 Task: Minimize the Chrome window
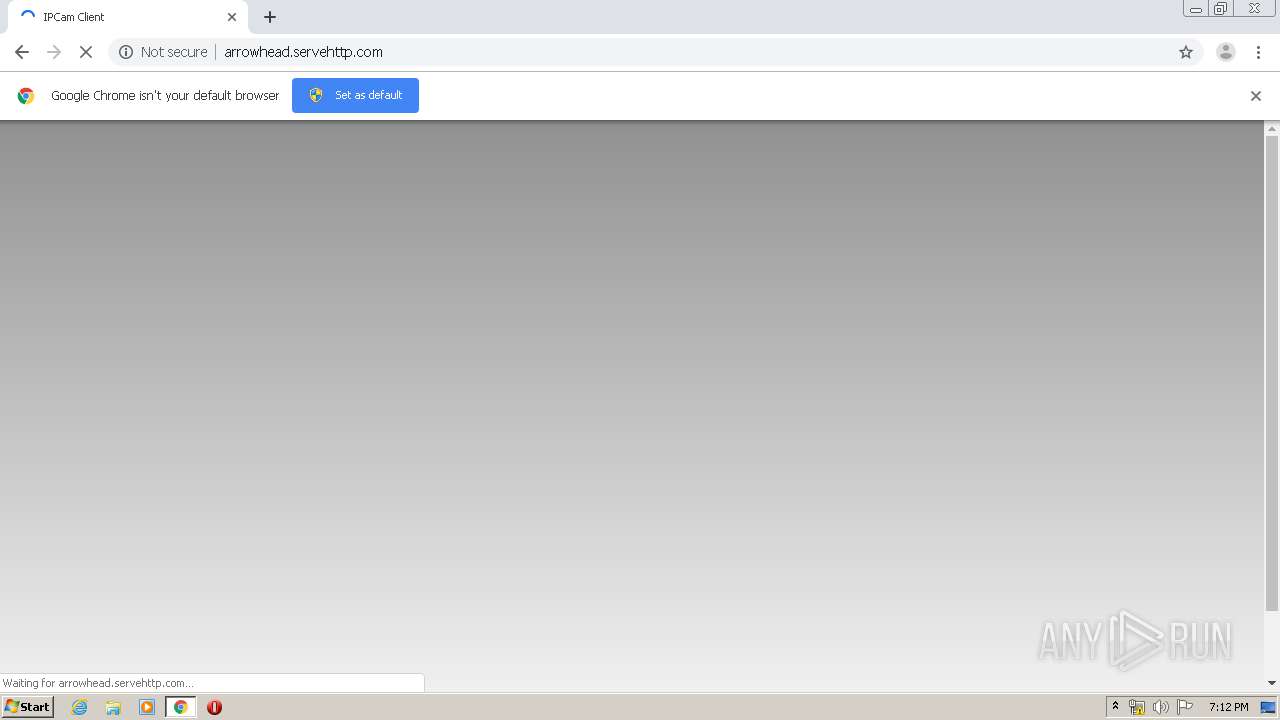click(1196, 9)
